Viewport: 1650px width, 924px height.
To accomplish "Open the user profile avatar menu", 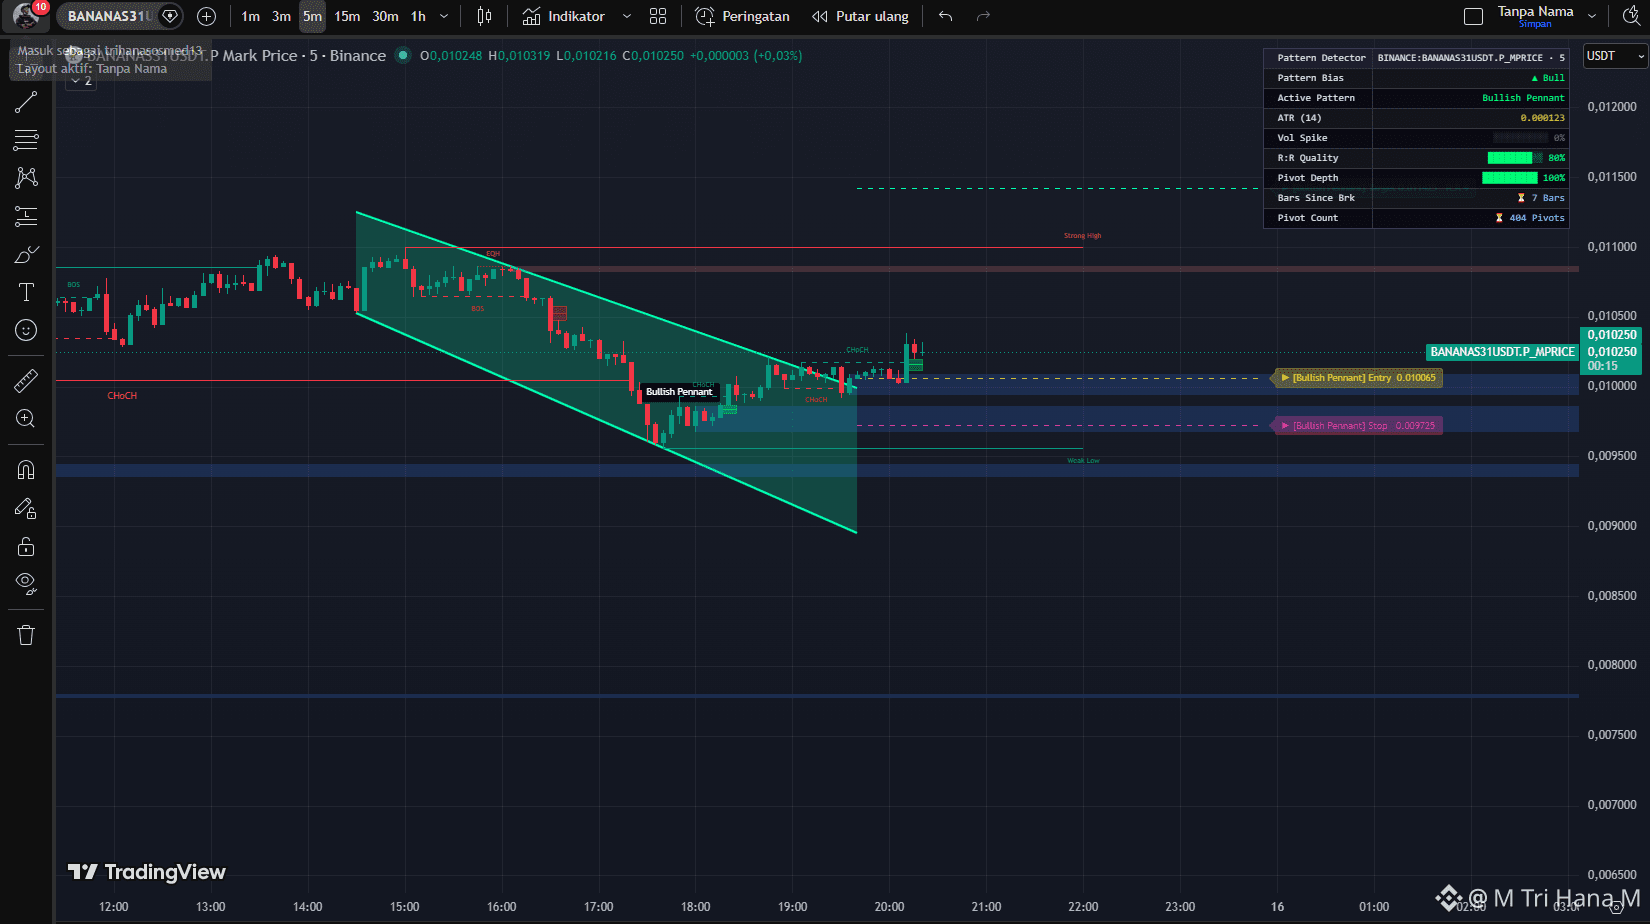I will pos(26,16).
